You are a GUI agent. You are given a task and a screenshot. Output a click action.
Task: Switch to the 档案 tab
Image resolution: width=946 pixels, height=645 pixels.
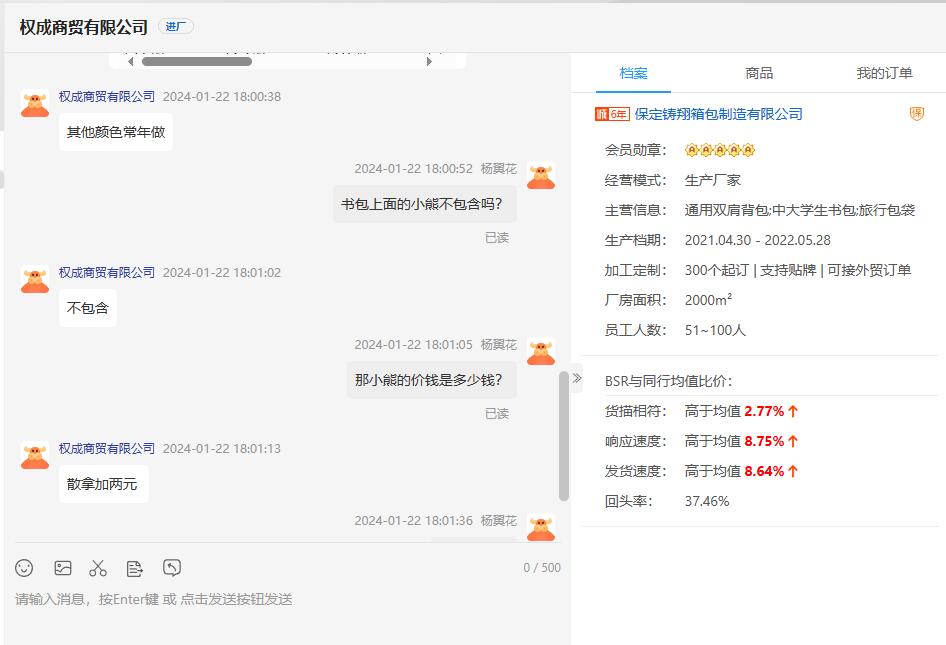tap(633, 73)
